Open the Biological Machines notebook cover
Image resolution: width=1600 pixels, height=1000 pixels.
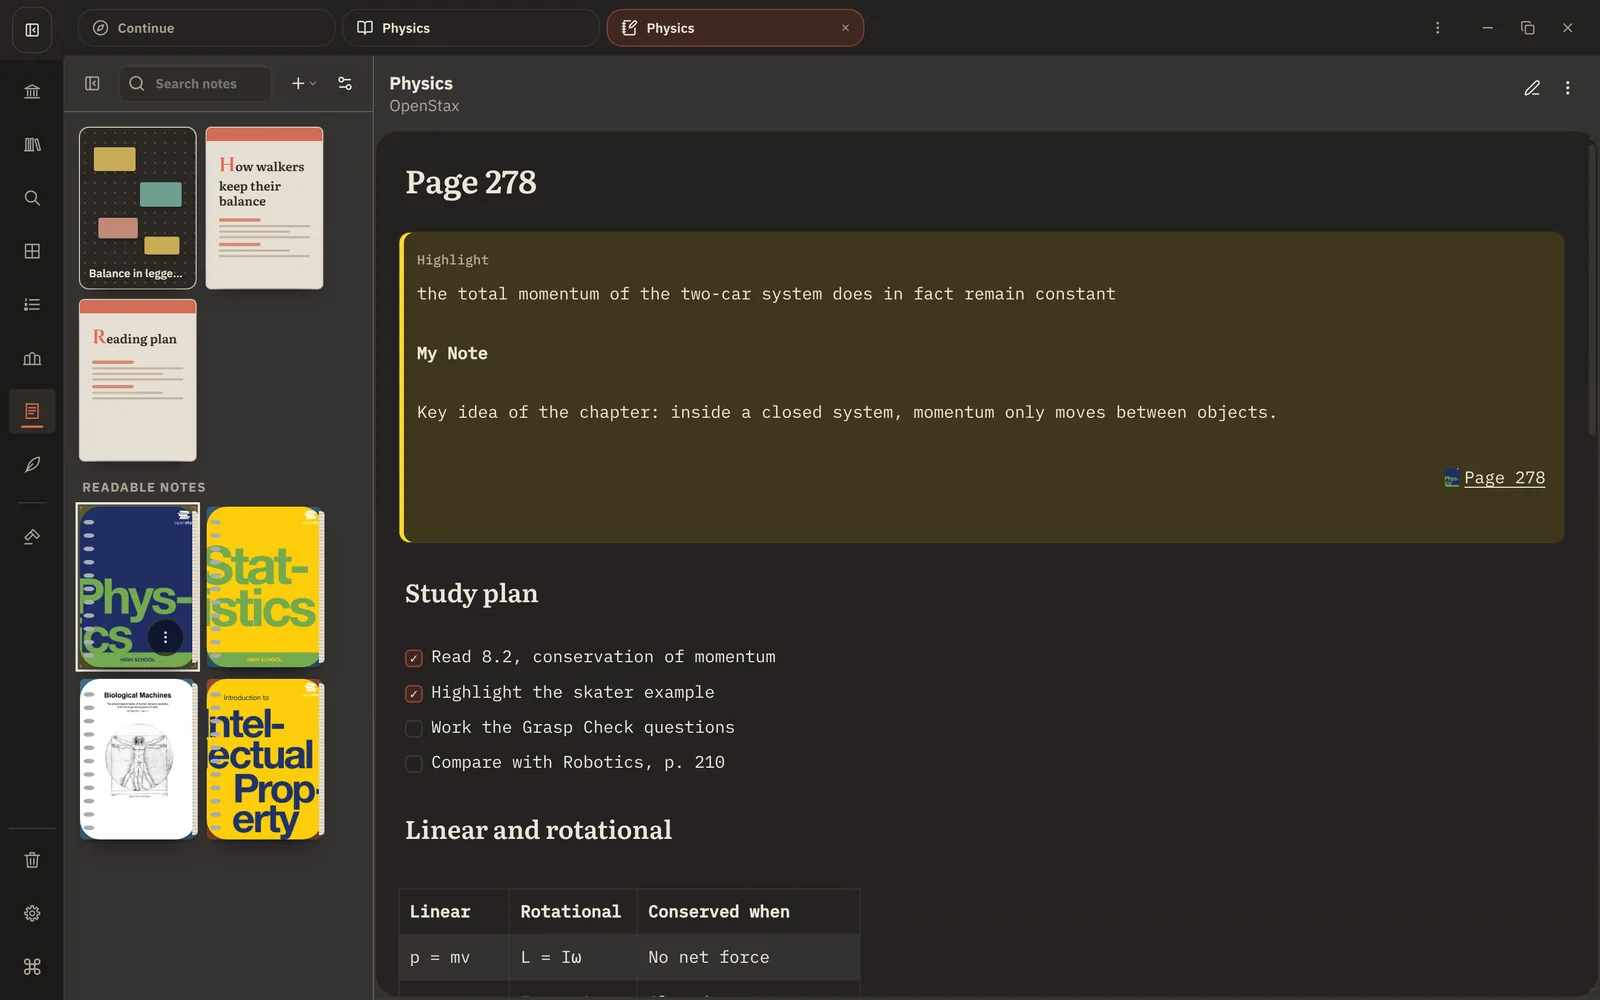(x=138, y=759)
